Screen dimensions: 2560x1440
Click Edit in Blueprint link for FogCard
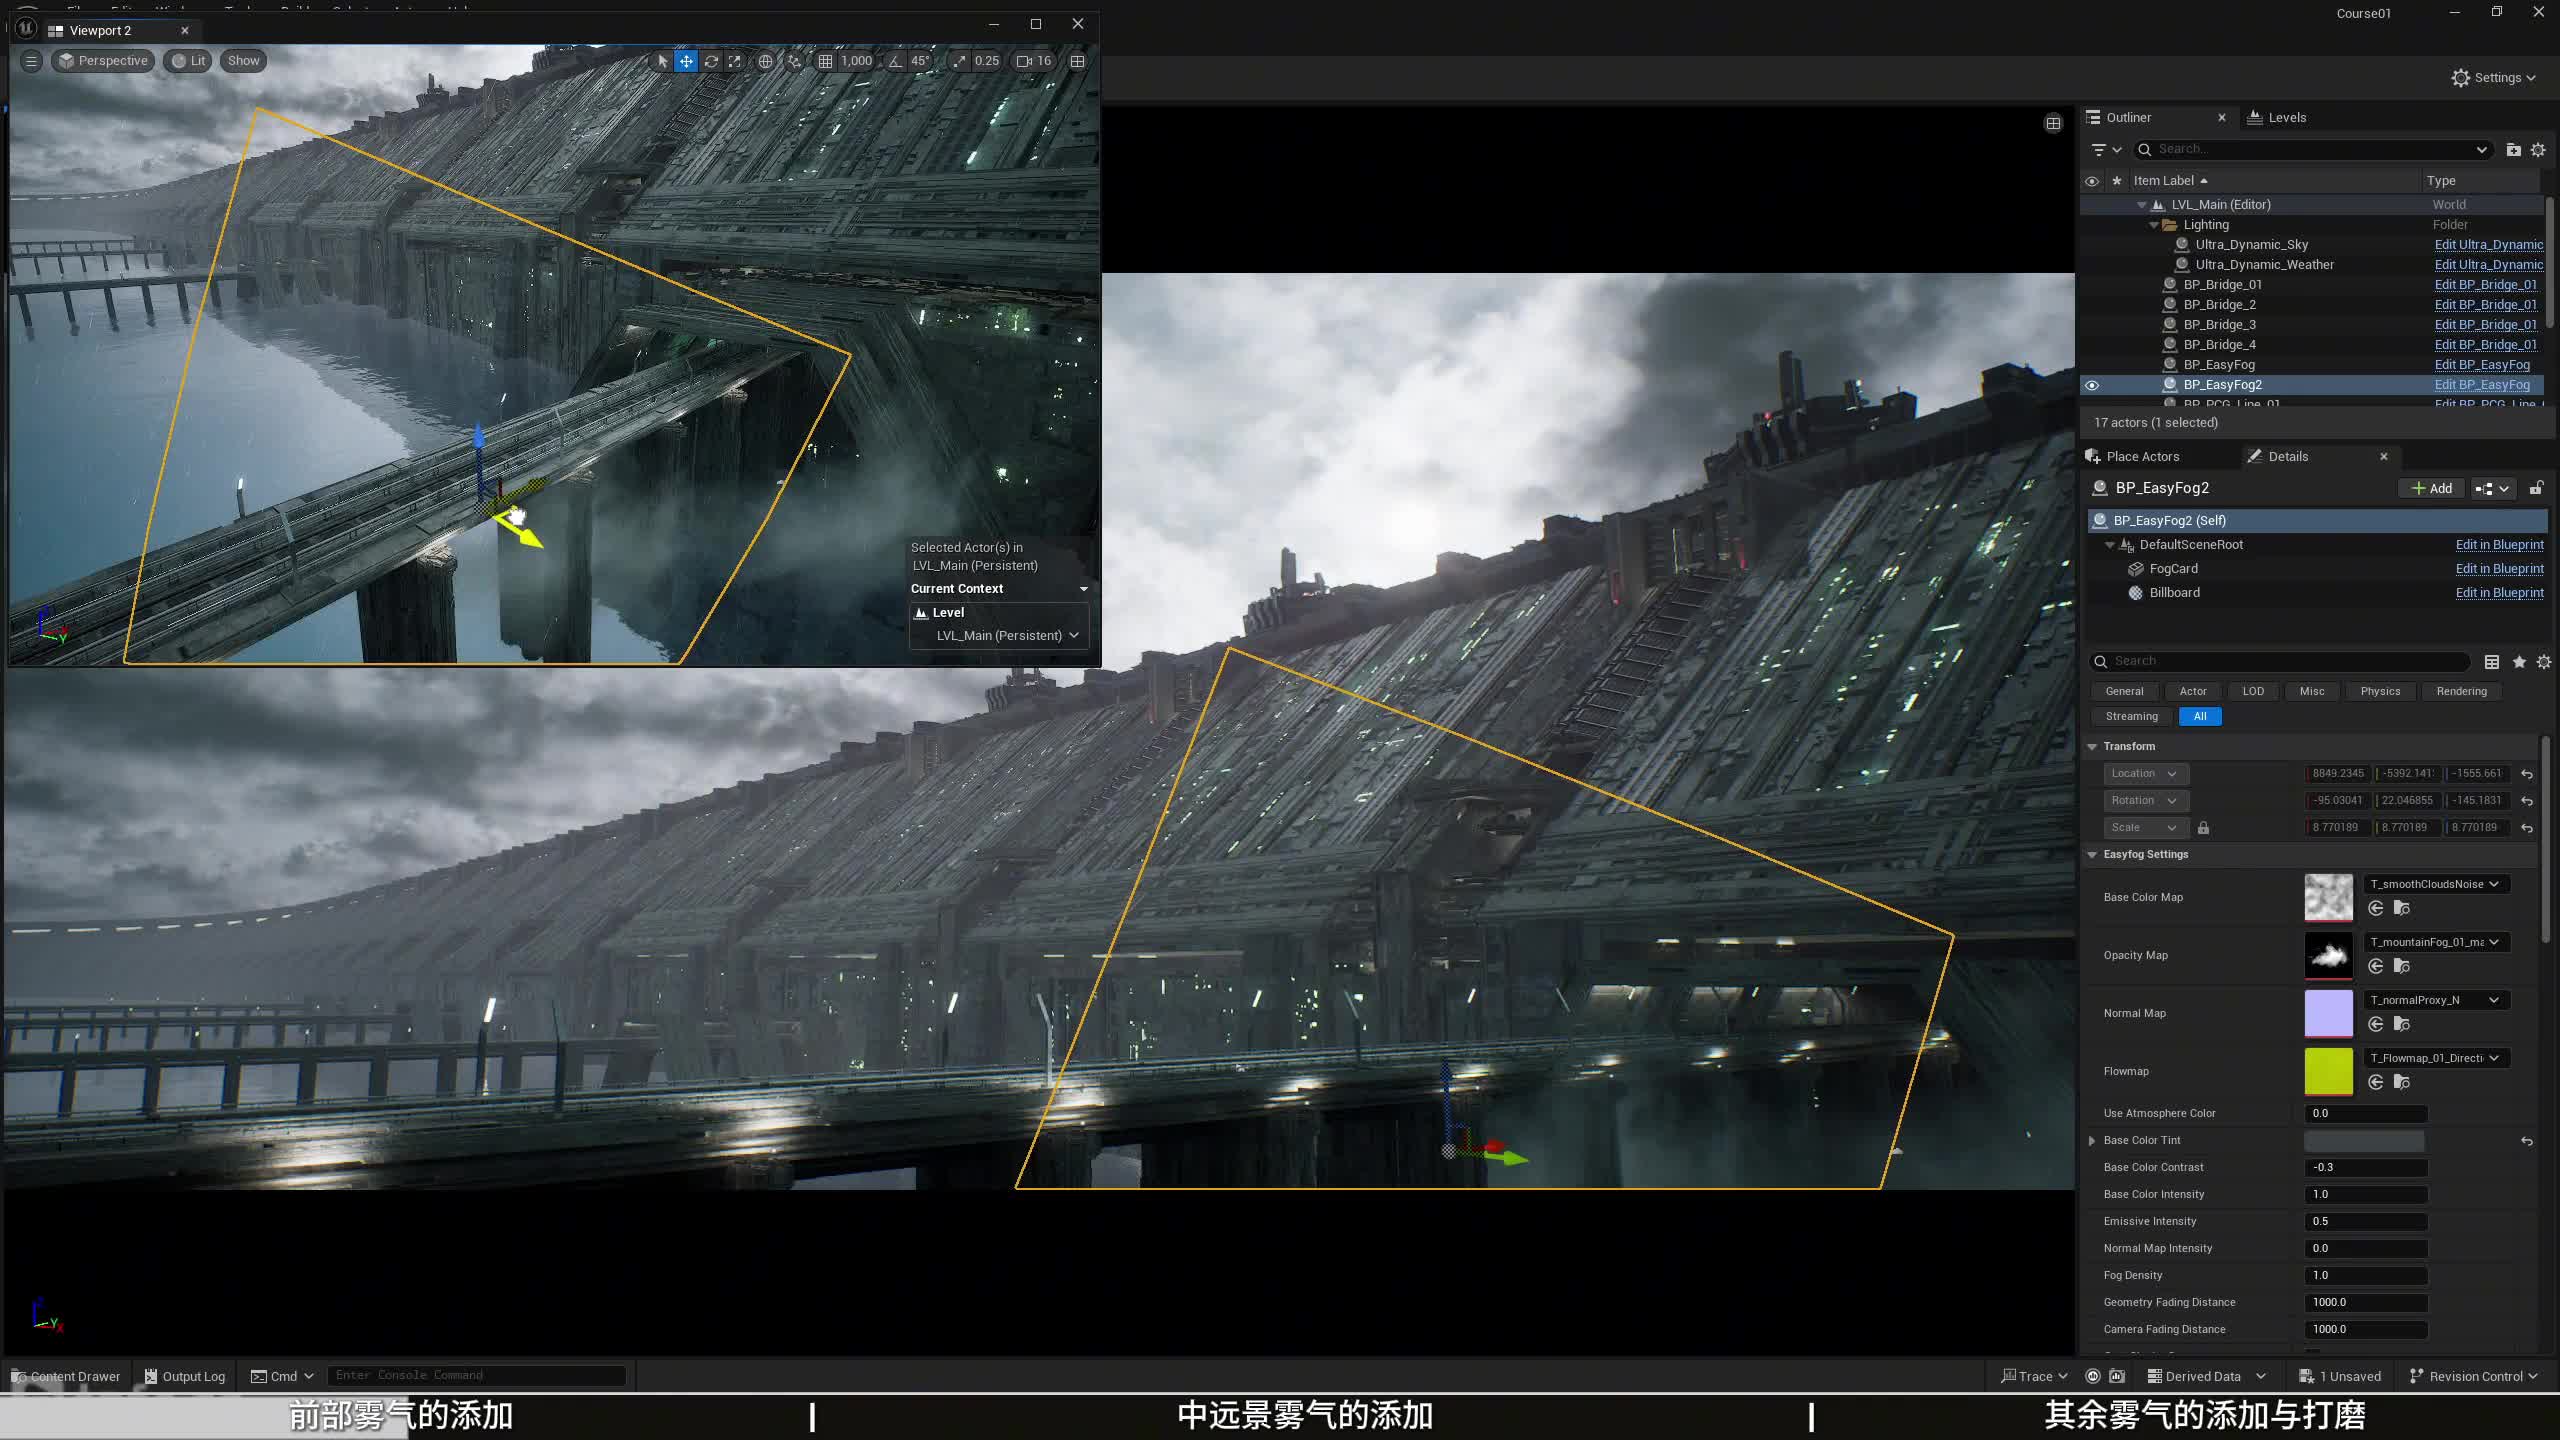pyautogui.click(x=2498, y=569)
